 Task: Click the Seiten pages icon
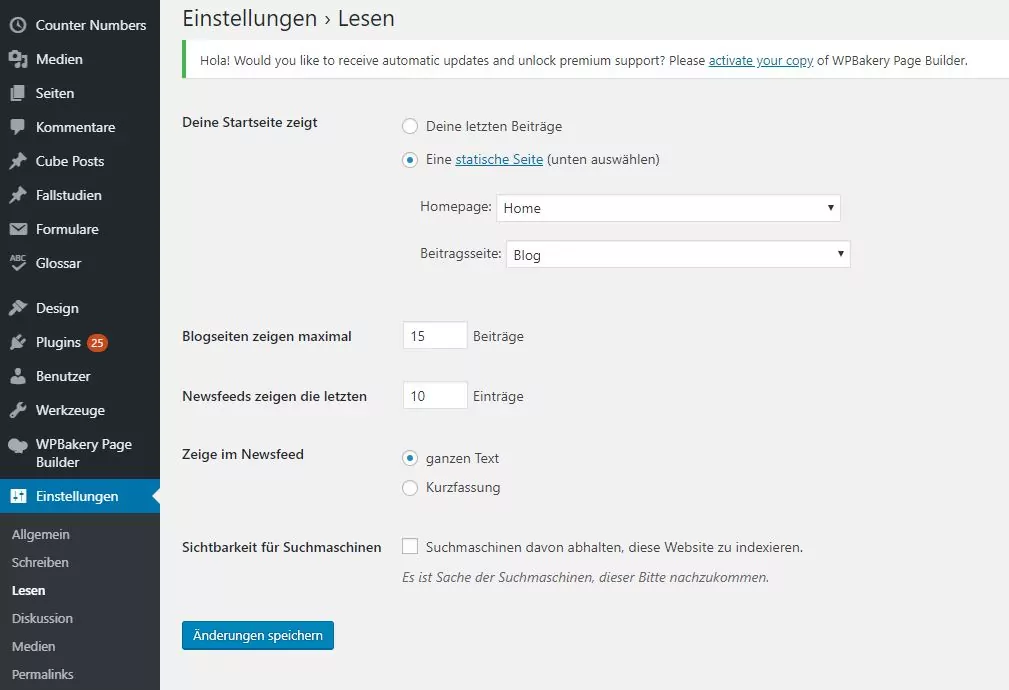(x=18, y=93)
